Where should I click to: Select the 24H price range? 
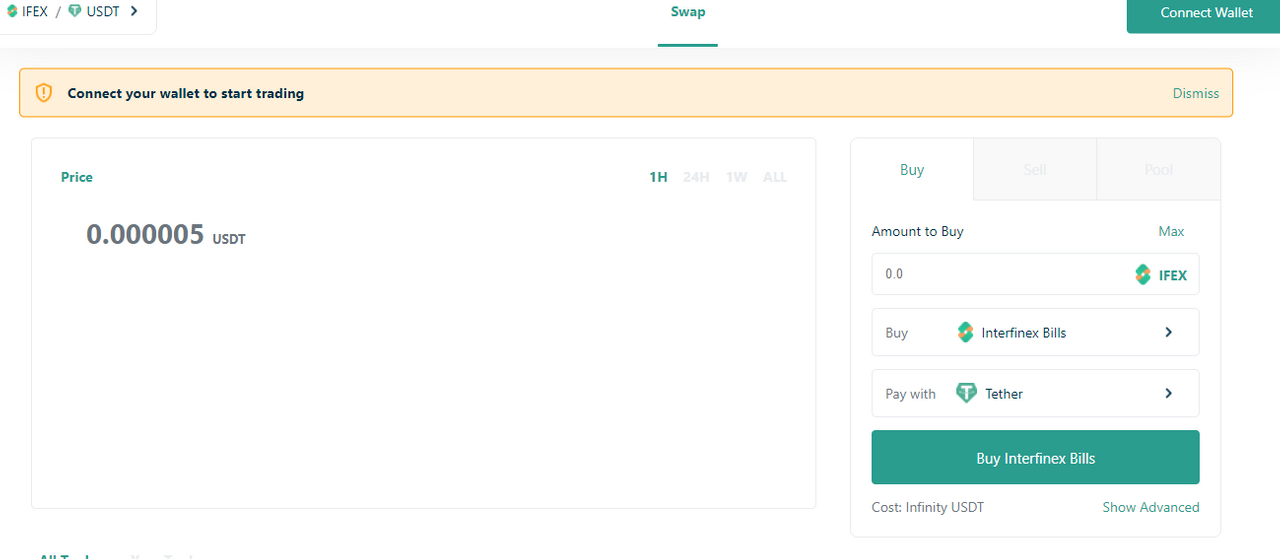coord(696,177)
